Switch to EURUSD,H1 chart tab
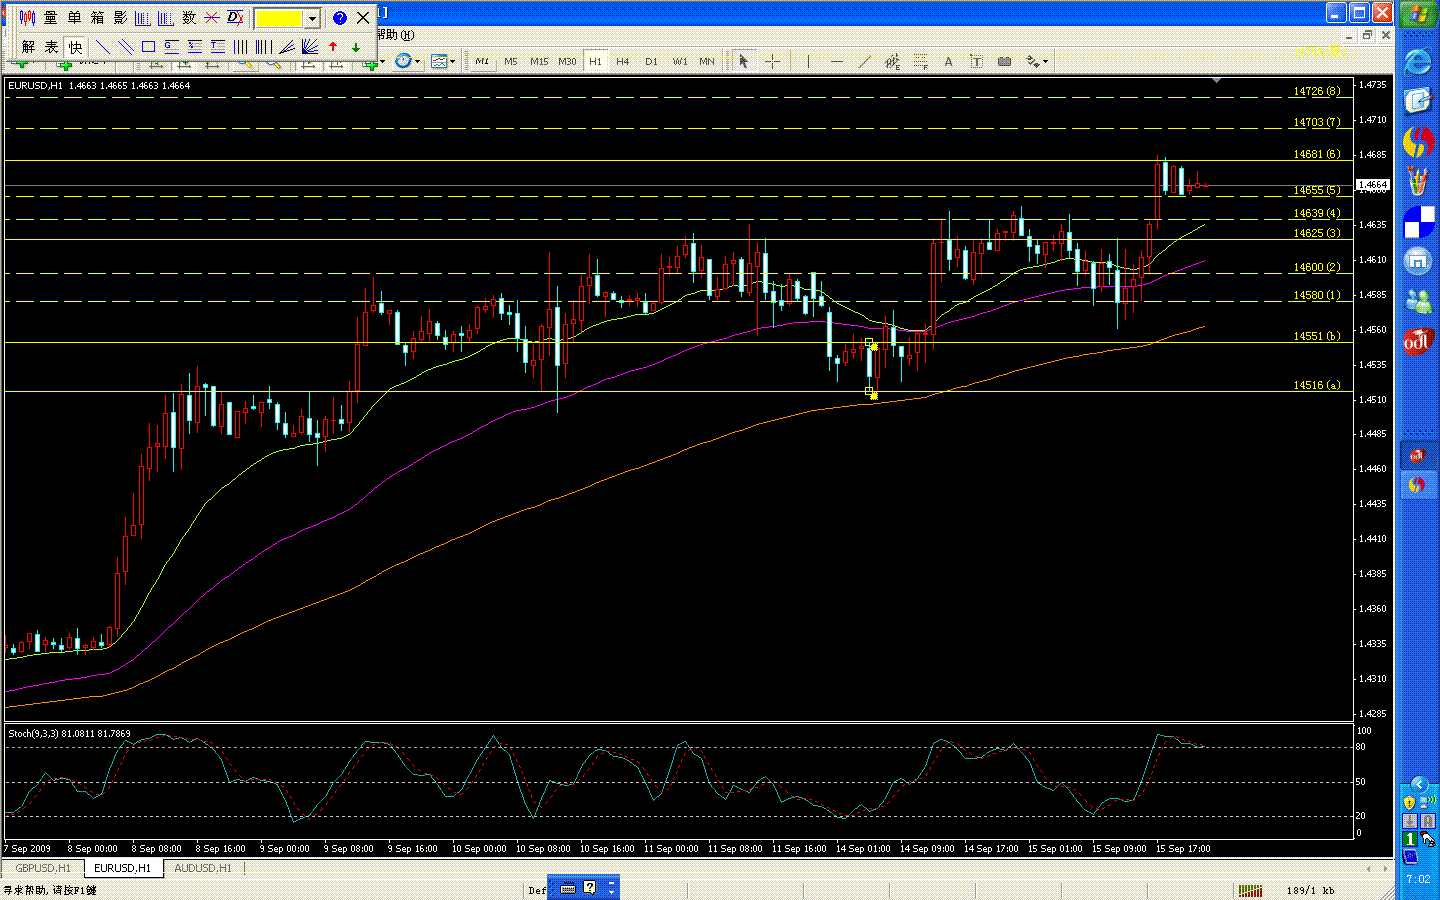 click(x=123, y=868)
